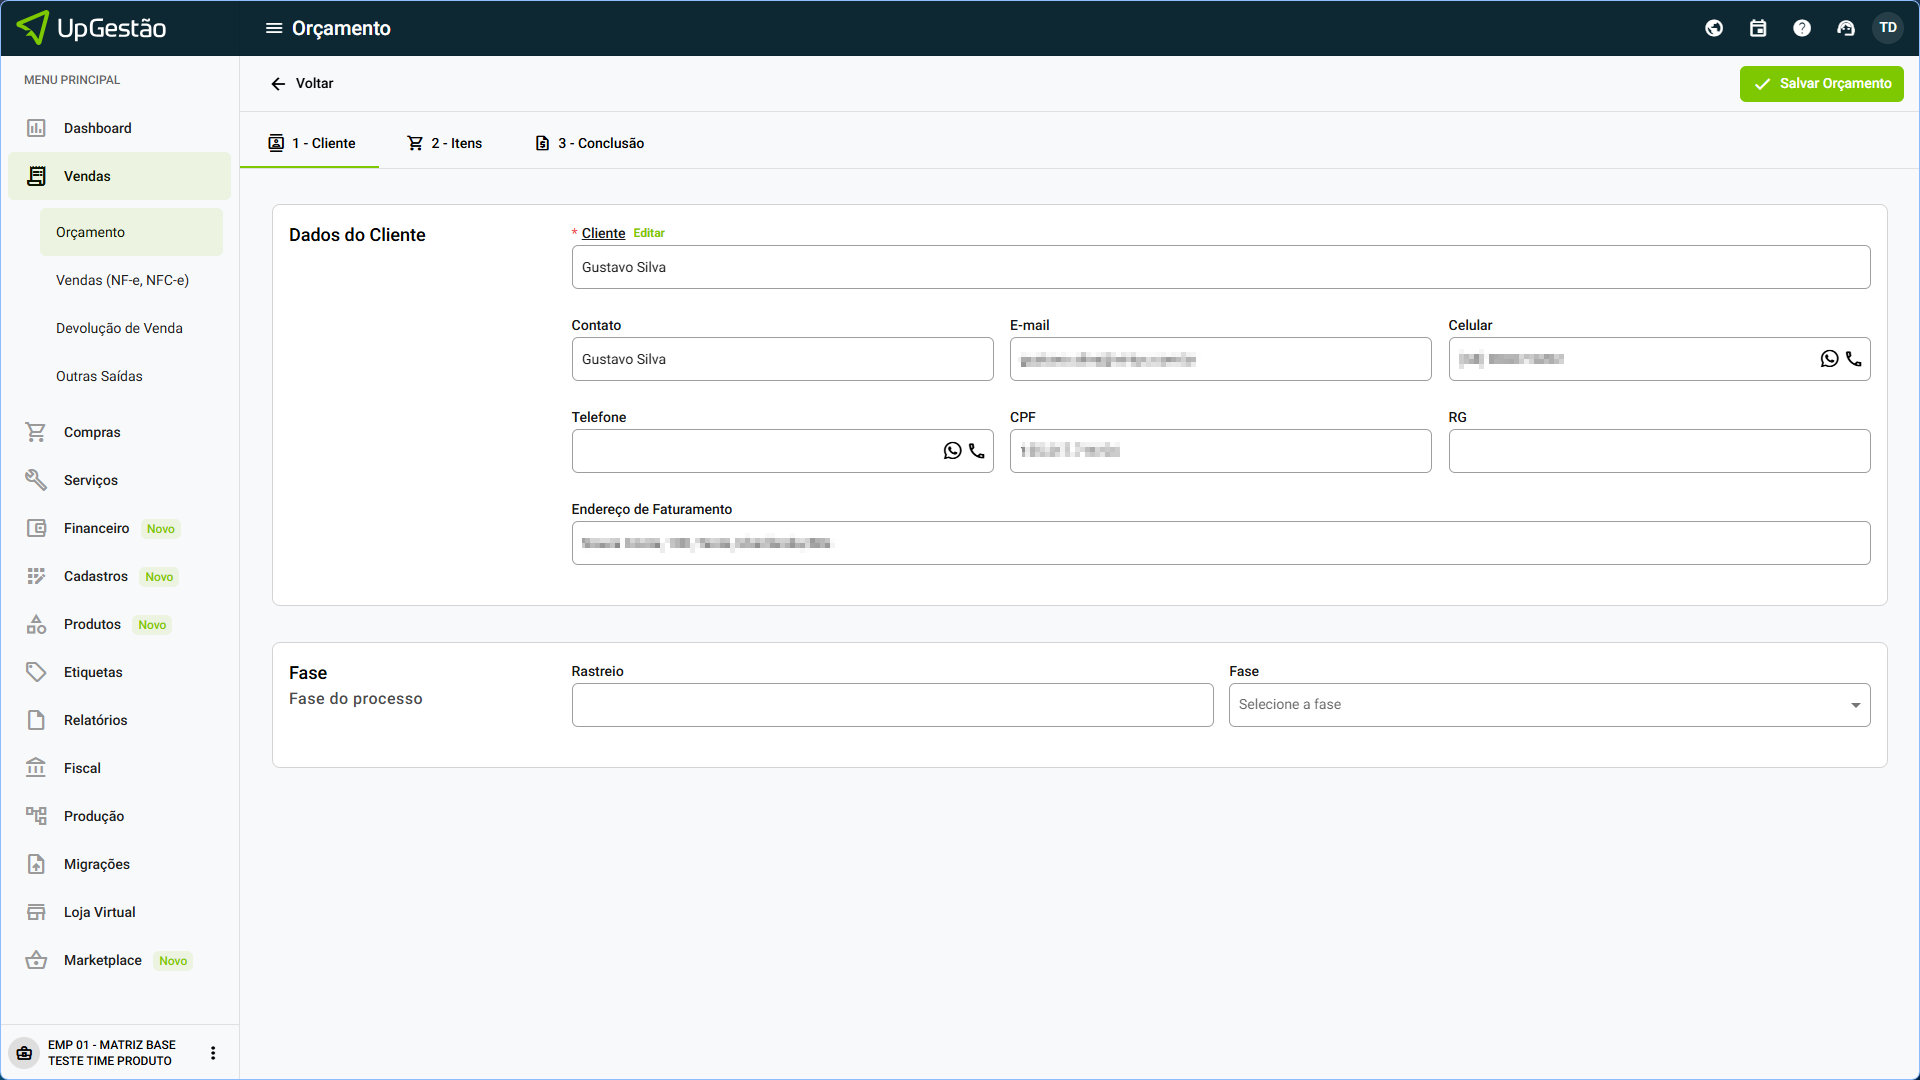Click the phone call icon in Telefone field
The image size is (1920, 1080).
click(x=977, y=451)
